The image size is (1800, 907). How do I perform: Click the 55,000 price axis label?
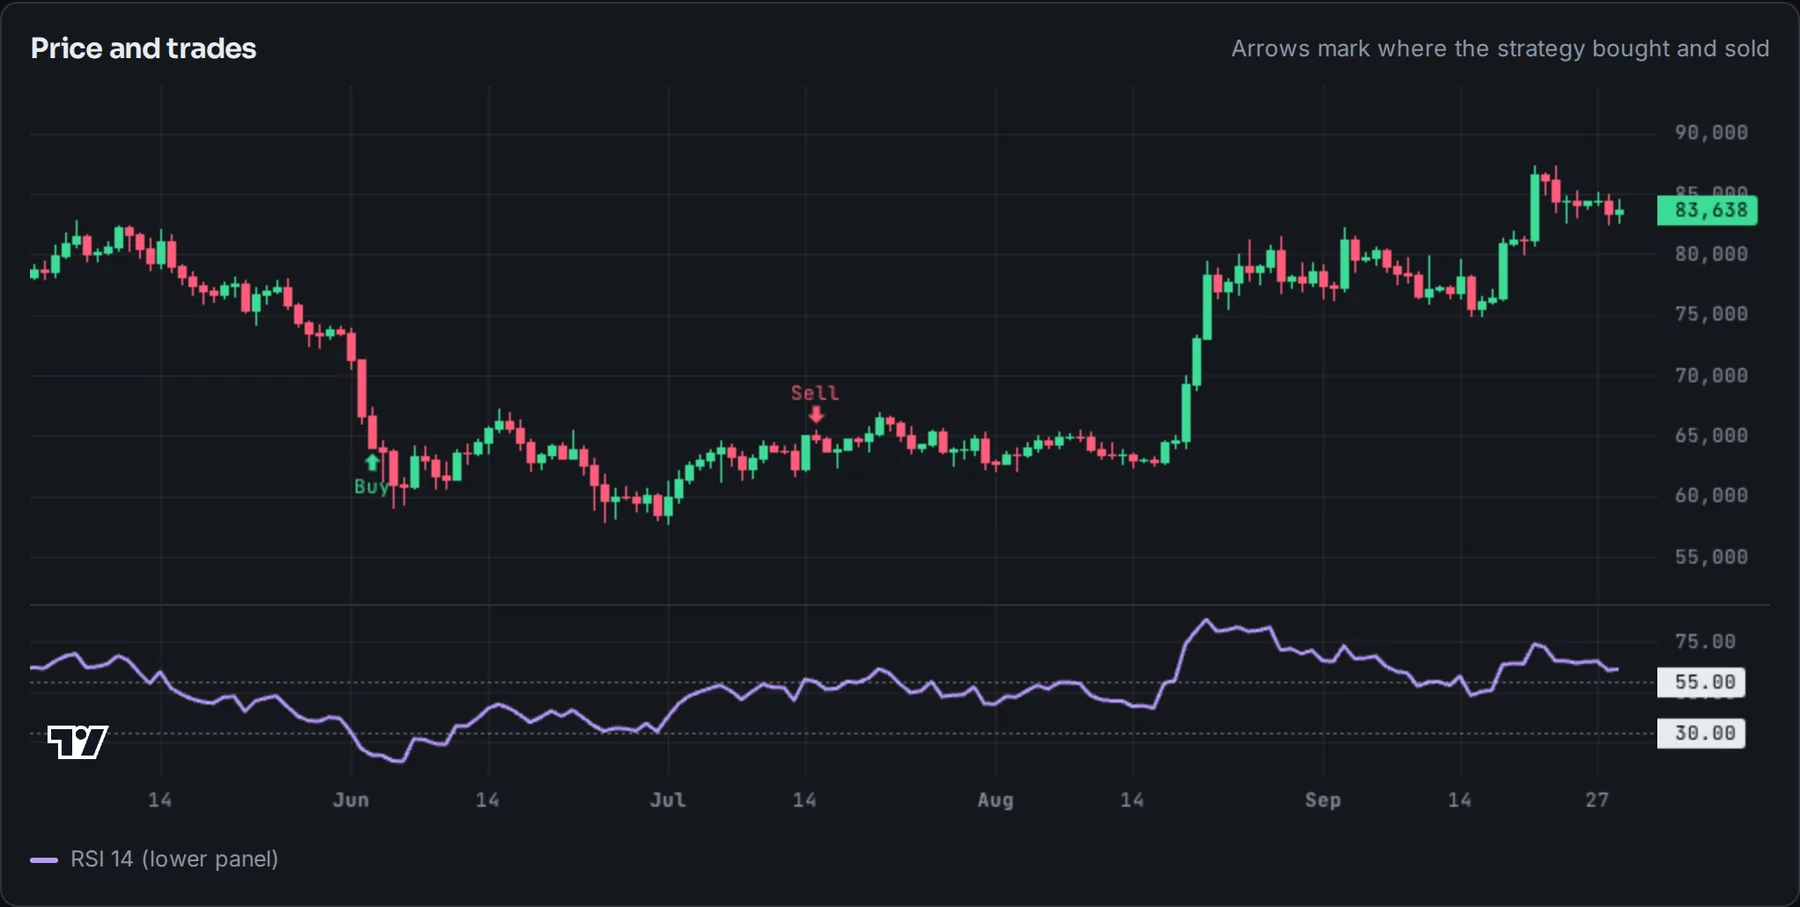(1711, 557)
